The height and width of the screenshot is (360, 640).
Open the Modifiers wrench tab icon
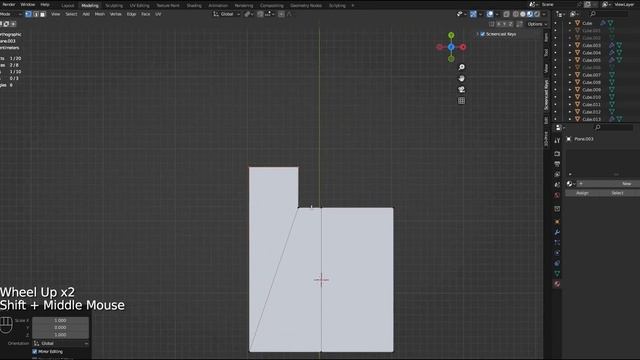(557, 232)
